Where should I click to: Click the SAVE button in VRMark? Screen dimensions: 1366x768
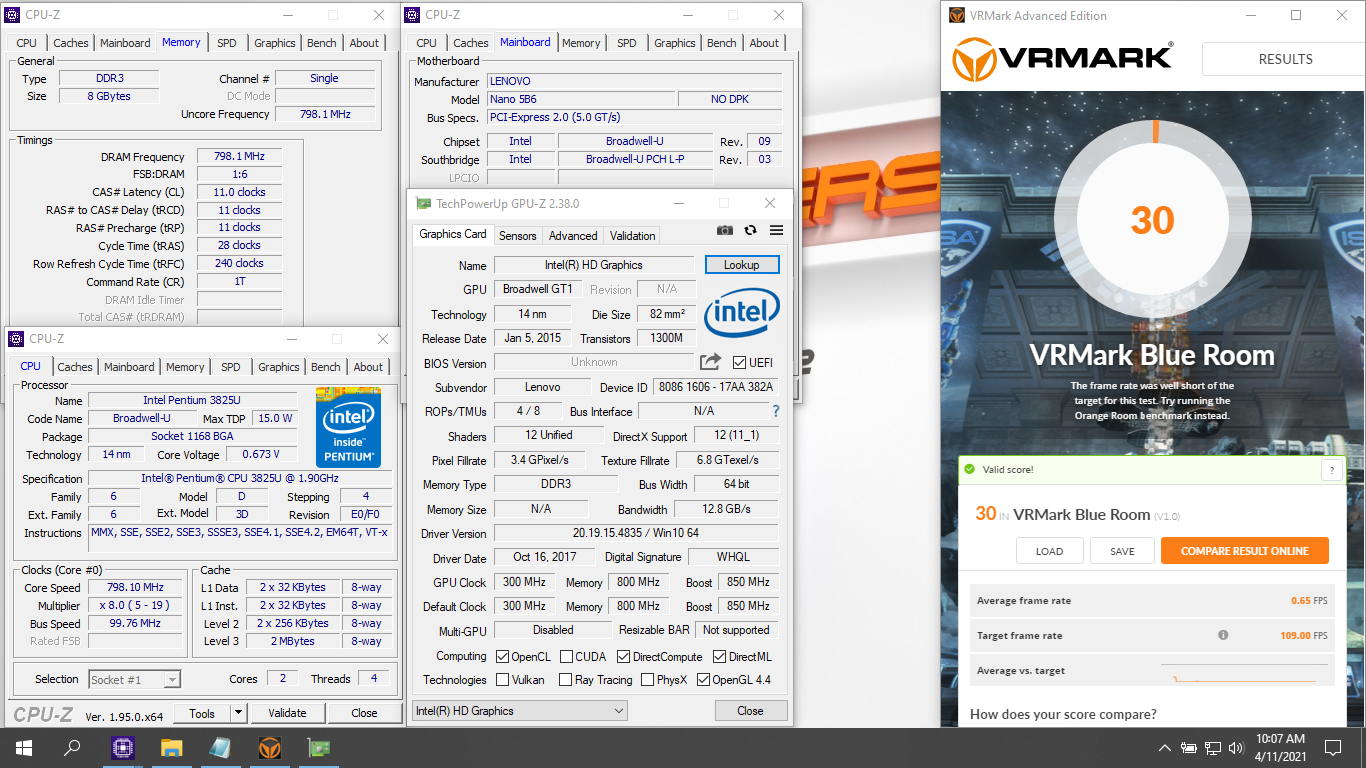(1122, 551)
